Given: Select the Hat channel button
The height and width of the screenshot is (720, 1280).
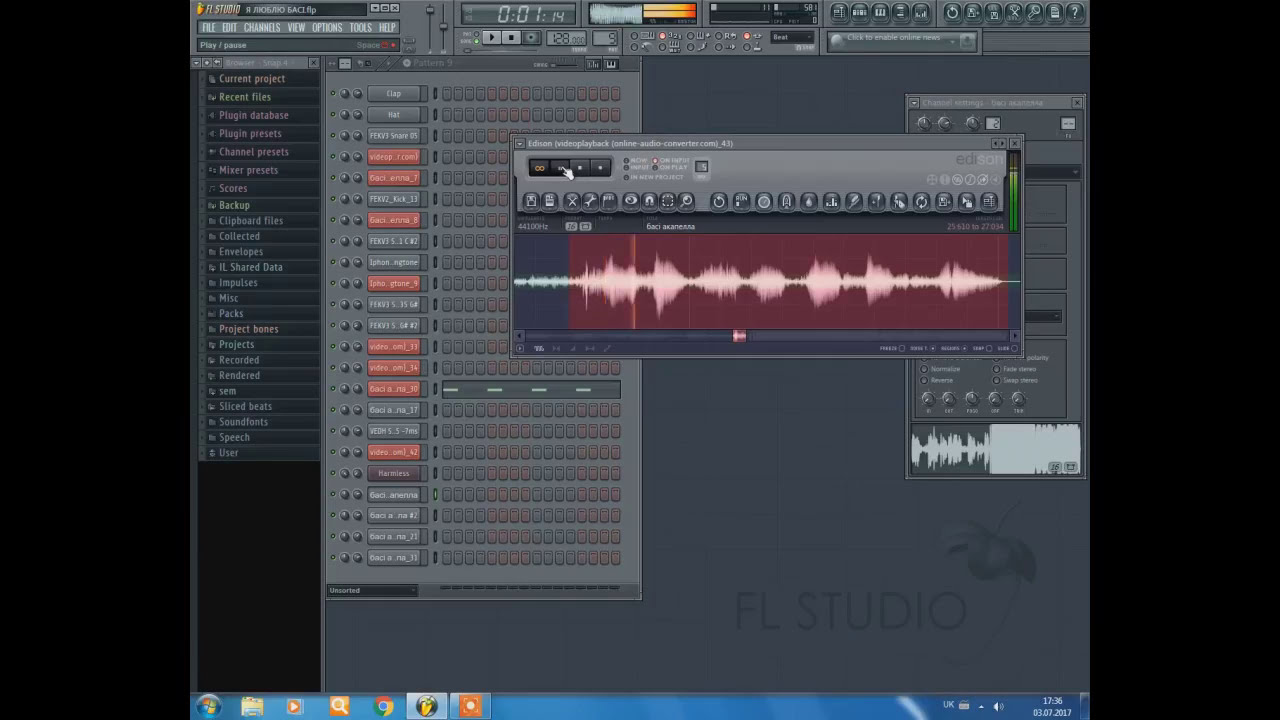Looking at the screenshot, I should (393, 115).
